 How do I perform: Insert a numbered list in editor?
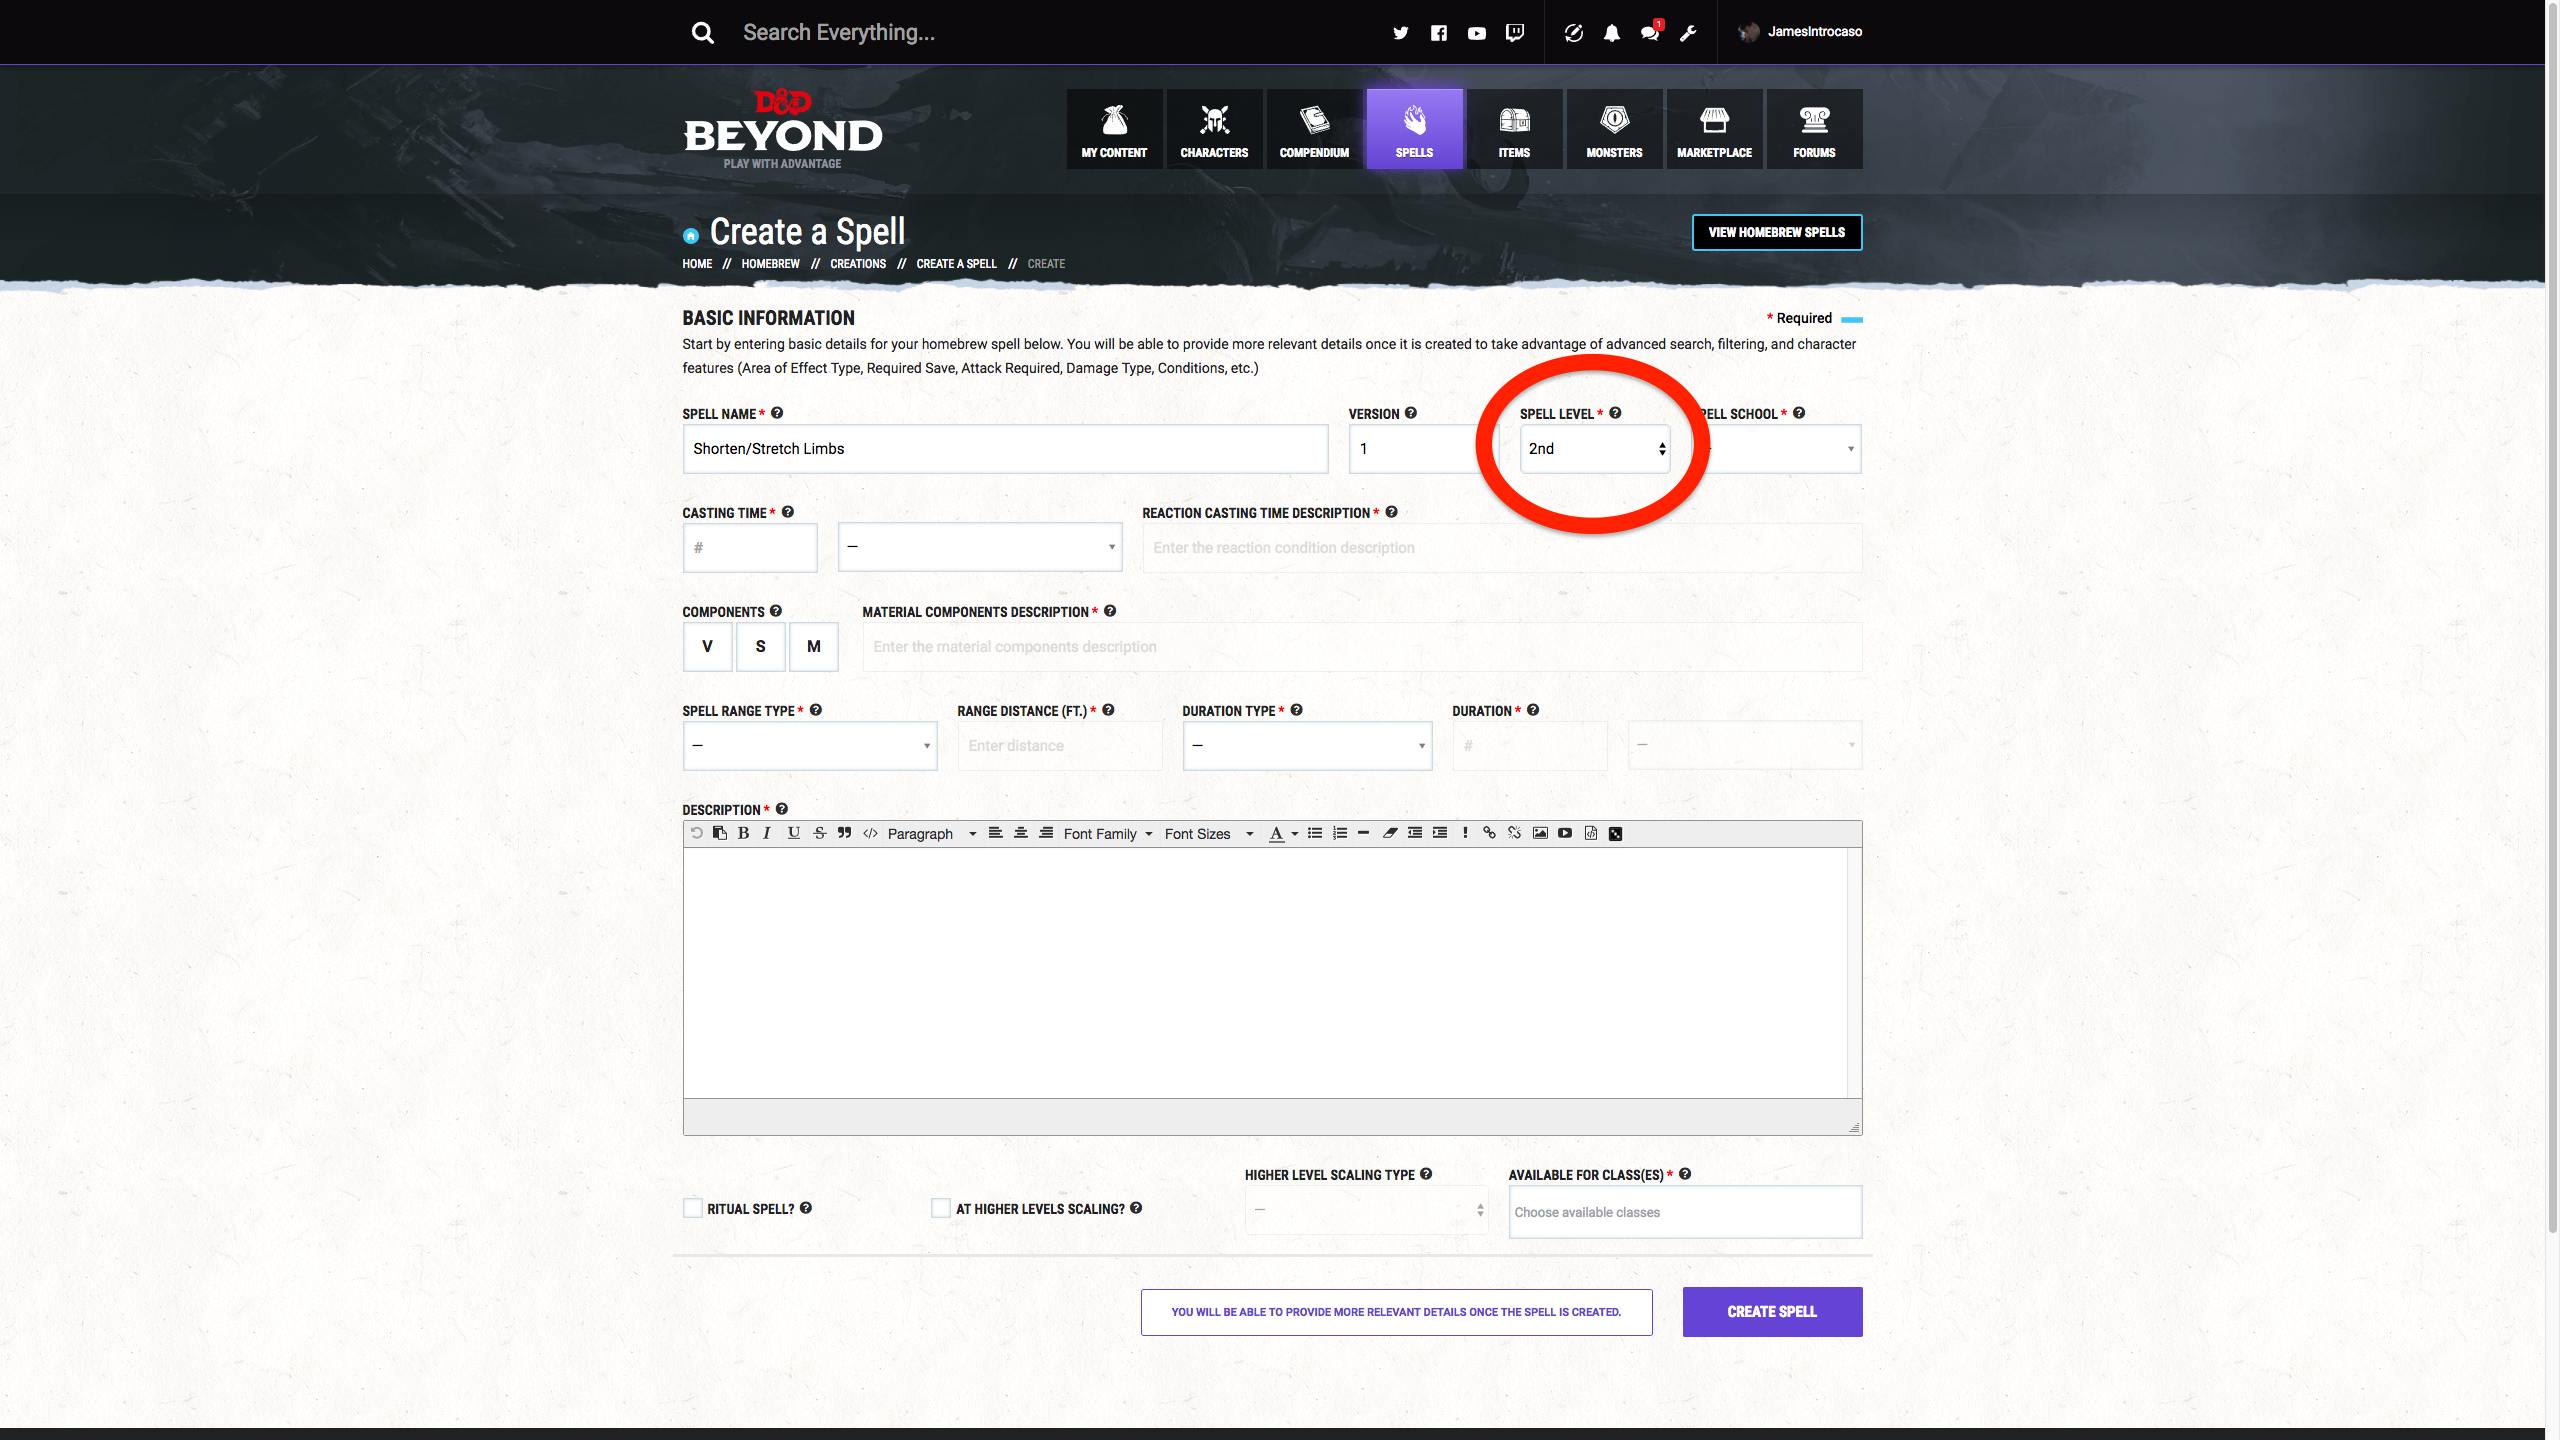point(1340,833)
